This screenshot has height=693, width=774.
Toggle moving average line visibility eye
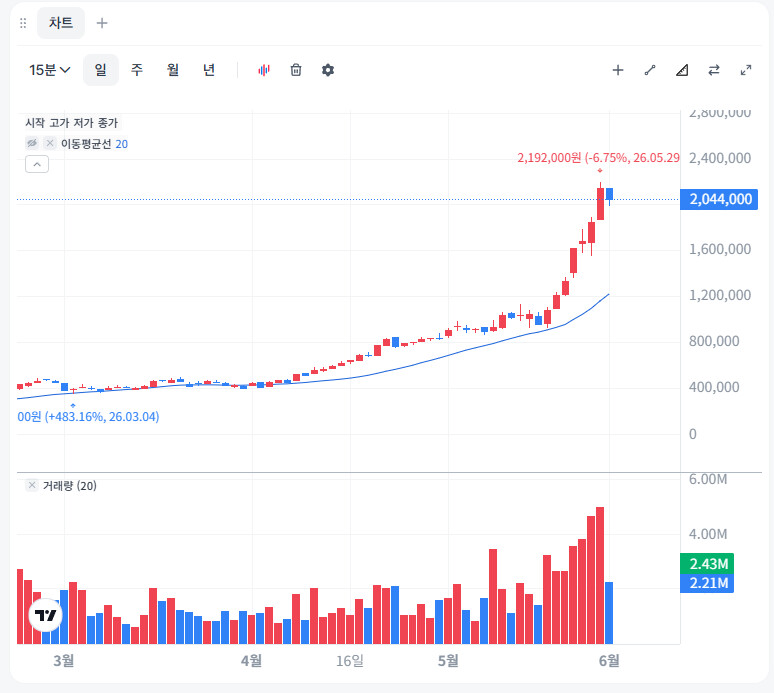point(32,143)
